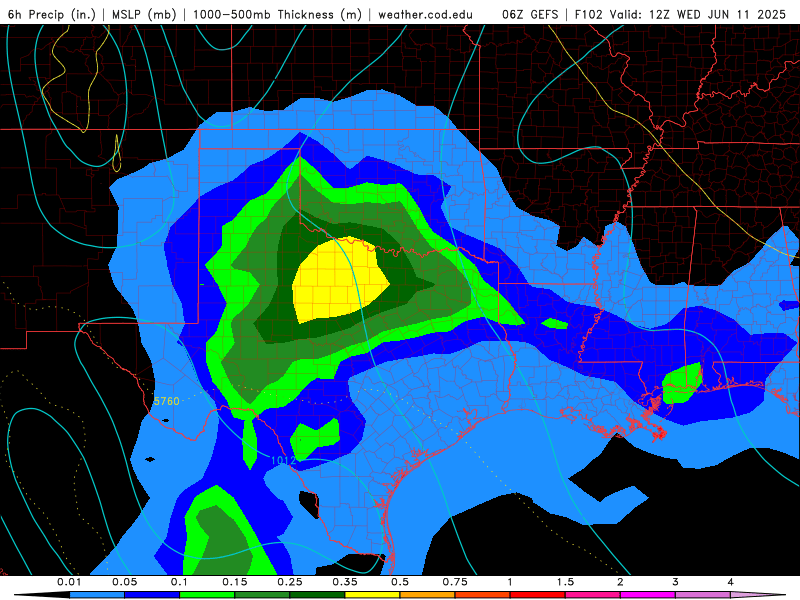Screen dimensions: 800x600
Task: Click the 'weather.cod.edu' text in the header
Action: point(425,14)
